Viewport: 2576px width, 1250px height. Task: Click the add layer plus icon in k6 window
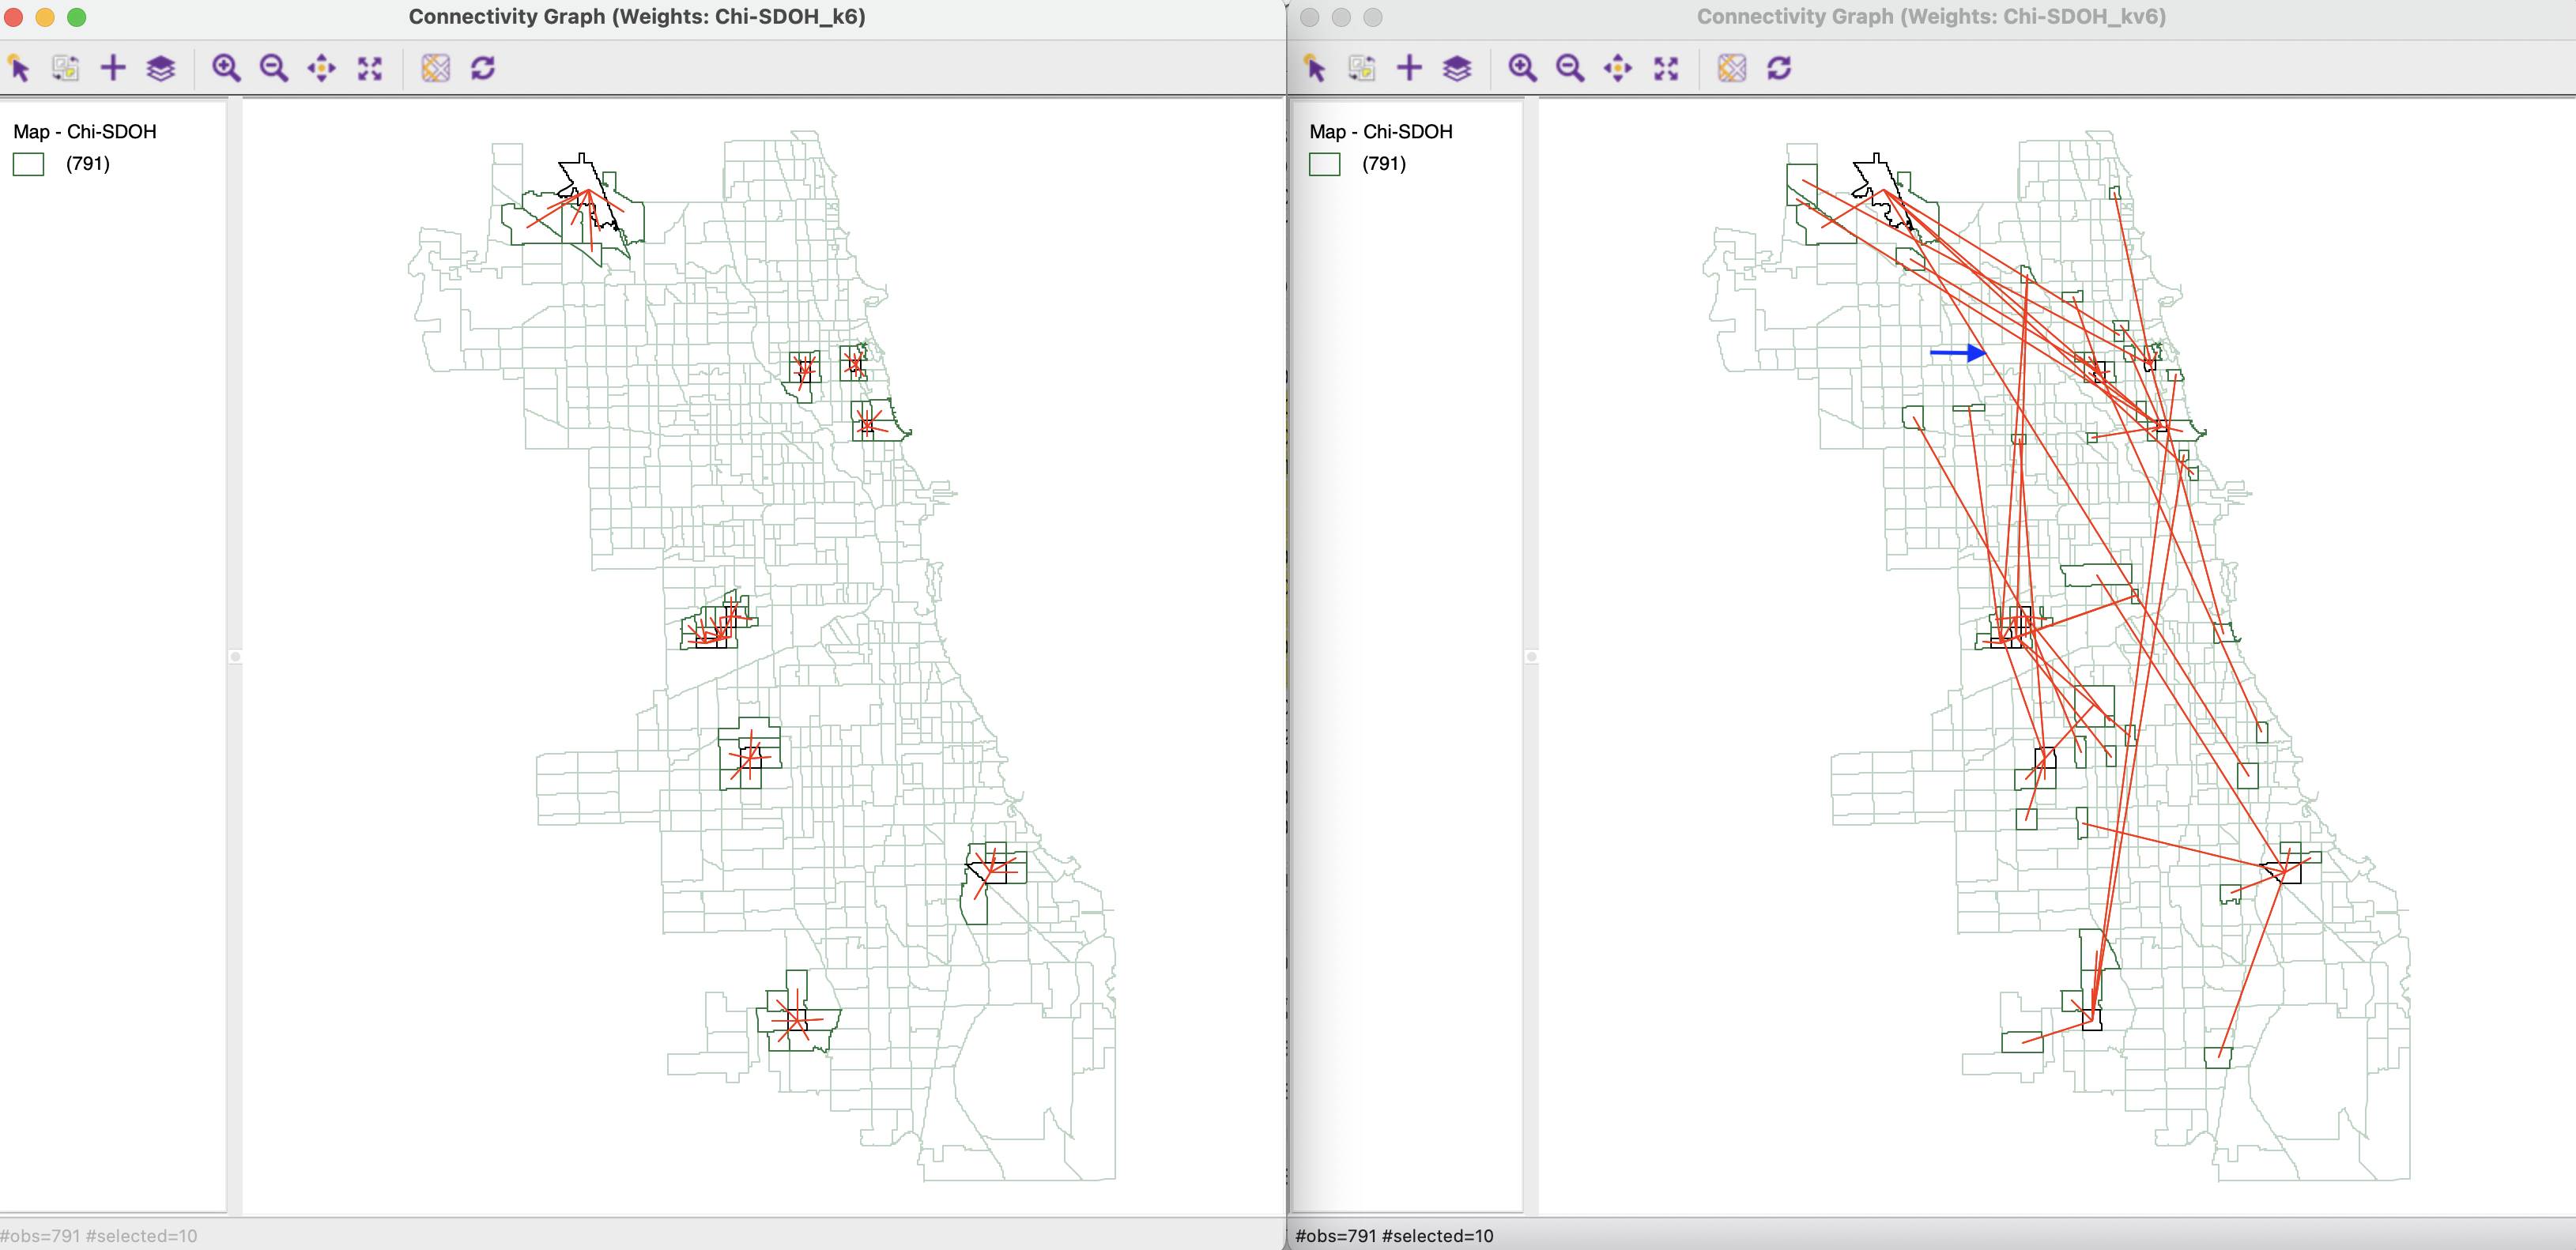tap(113, 68)
